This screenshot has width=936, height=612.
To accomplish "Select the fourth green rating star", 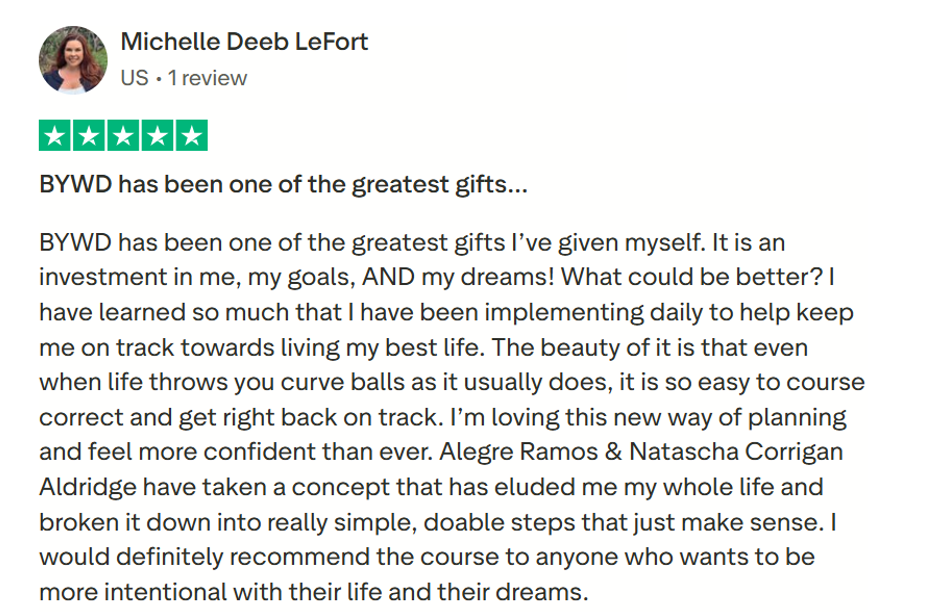I will click(x=157, y=136).
